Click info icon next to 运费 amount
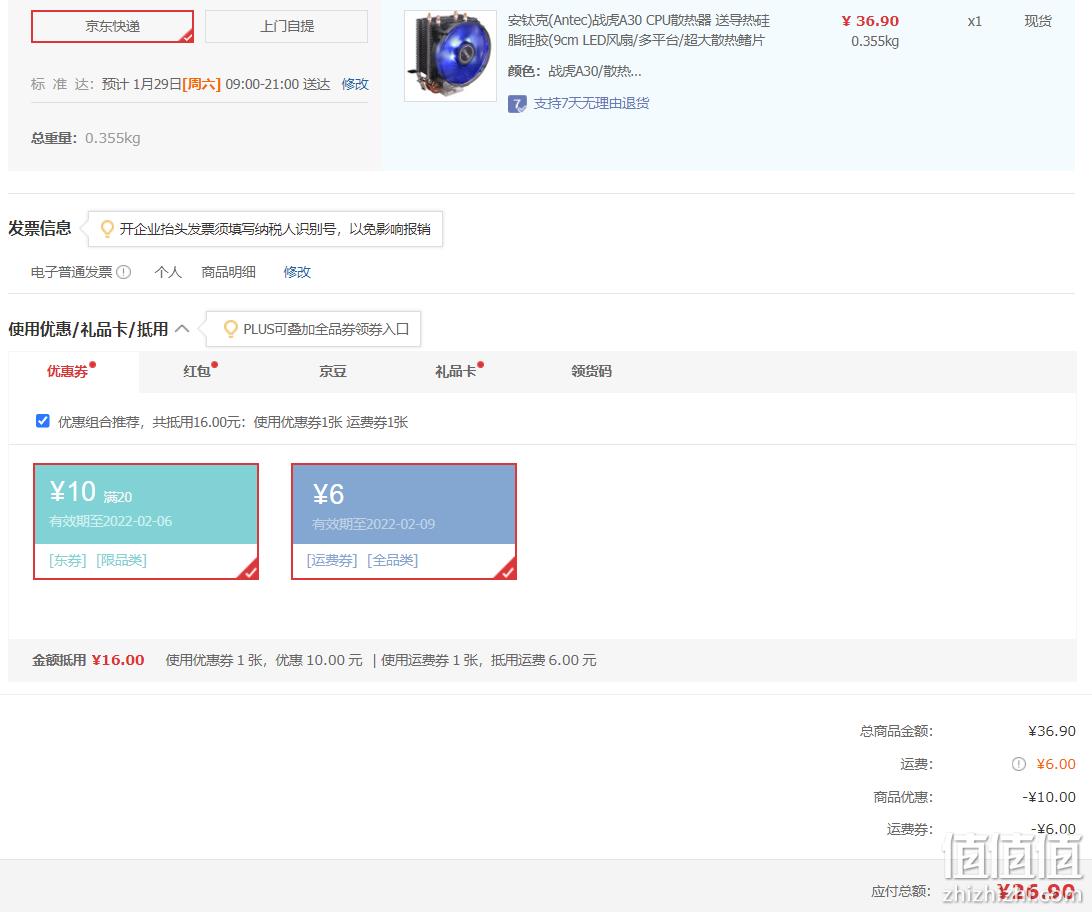 [x=1019, y=764]
